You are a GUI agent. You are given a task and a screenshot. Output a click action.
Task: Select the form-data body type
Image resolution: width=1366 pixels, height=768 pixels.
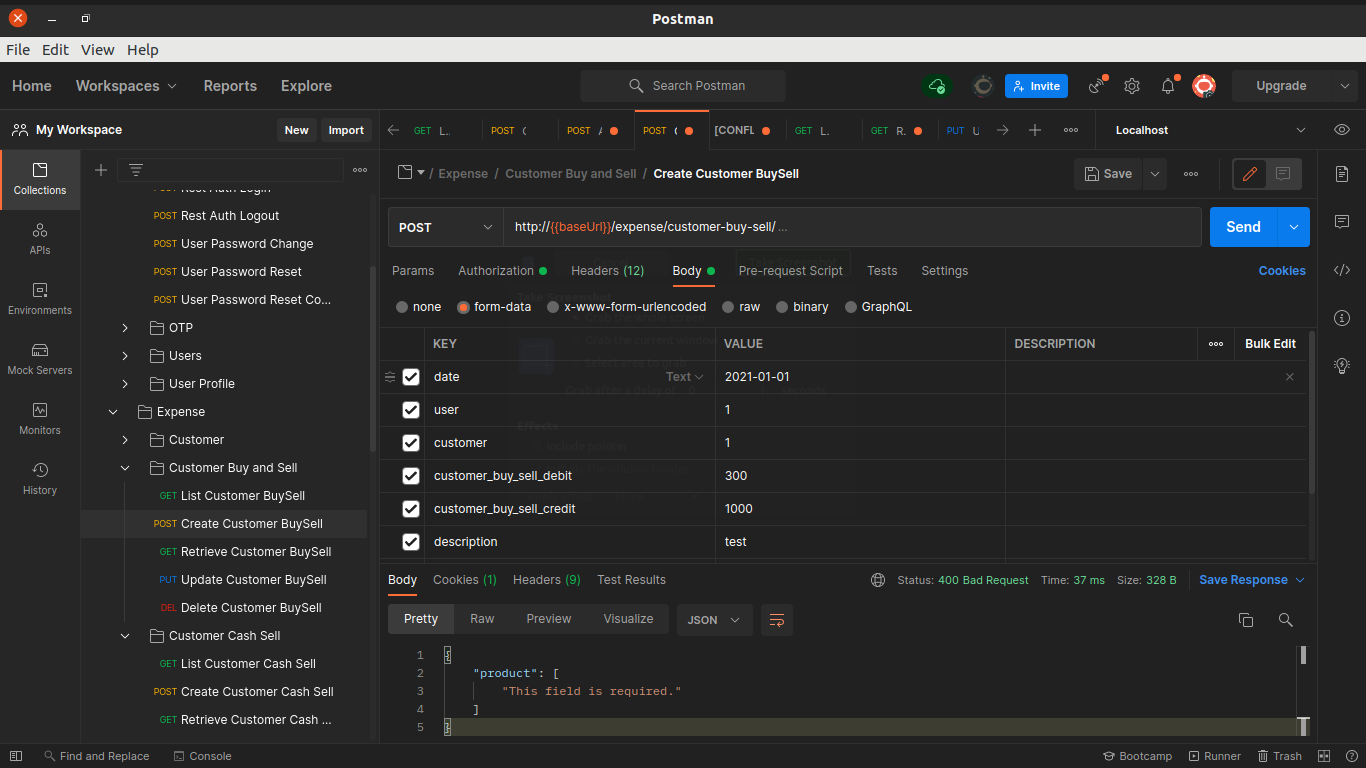click(463, 307)
